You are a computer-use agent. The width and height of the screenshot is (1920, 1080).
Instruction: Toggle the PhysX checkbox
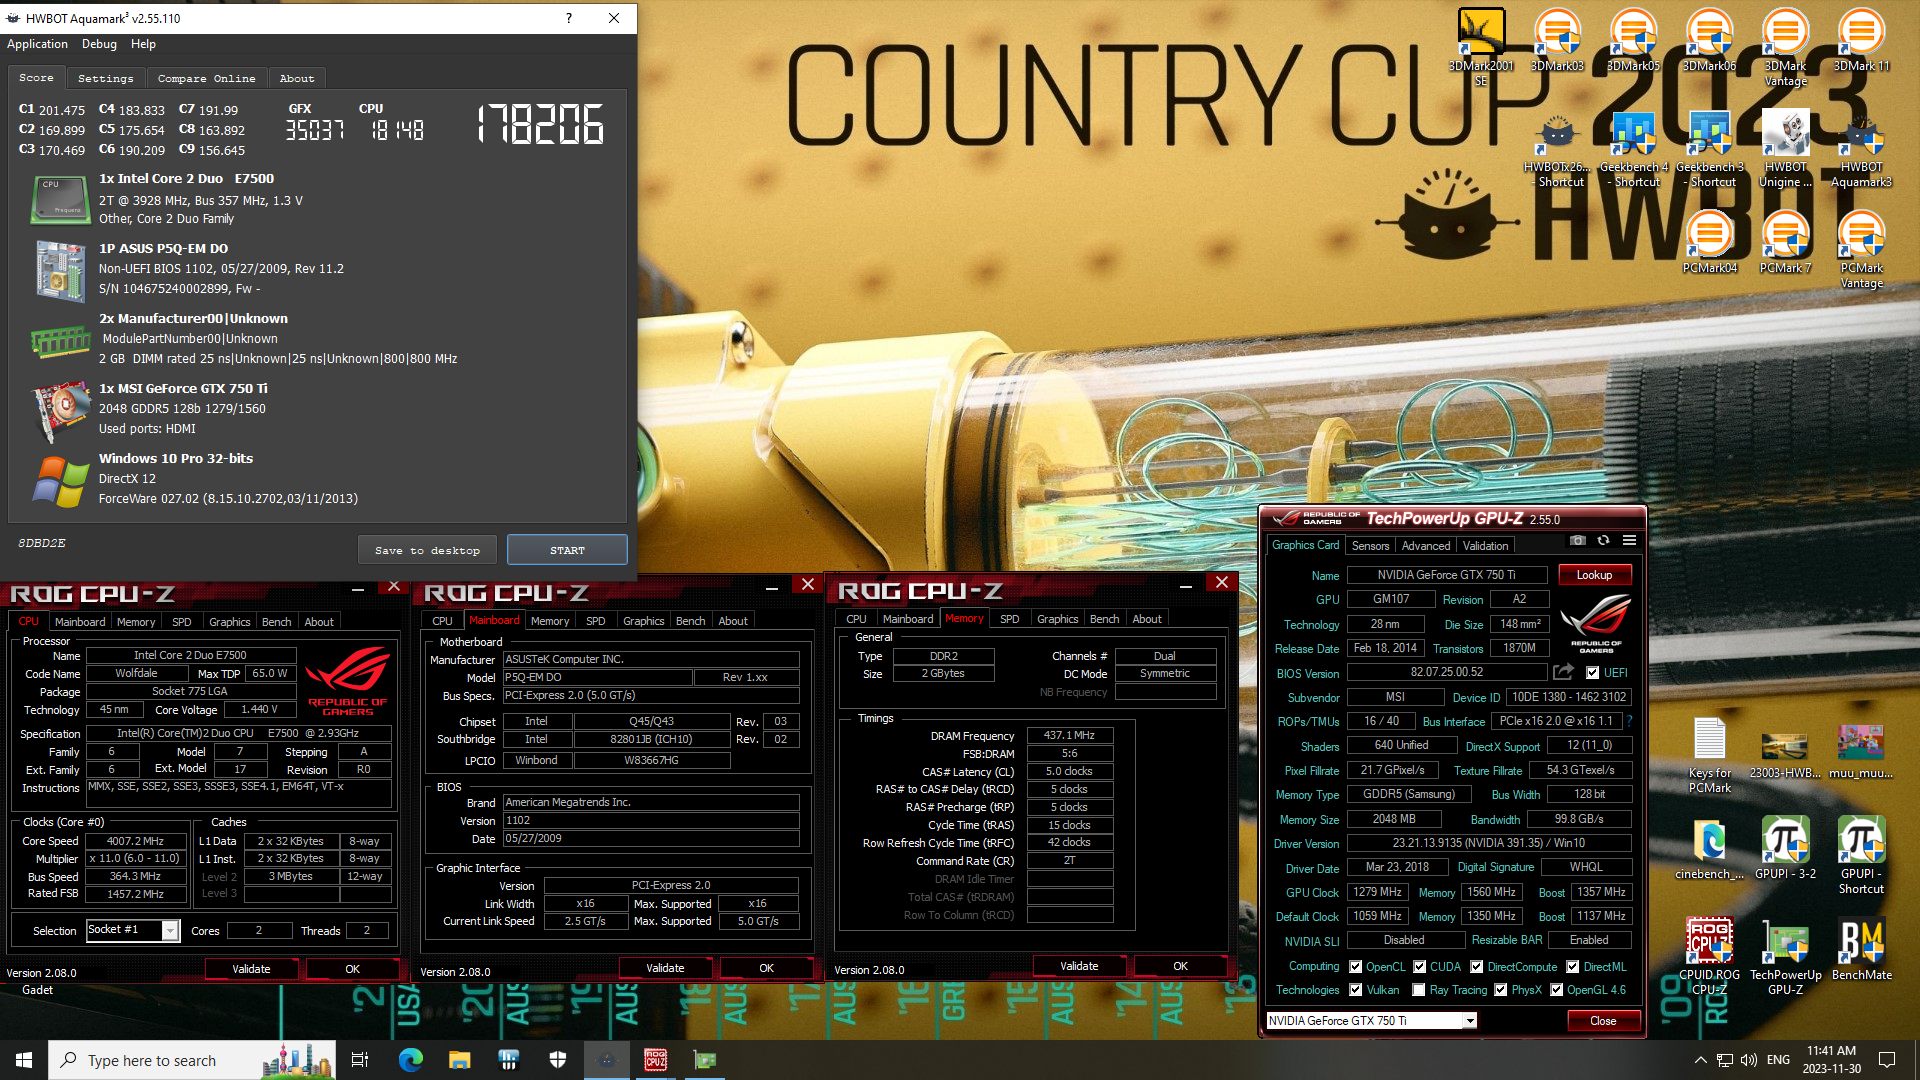click(1501, 990)
